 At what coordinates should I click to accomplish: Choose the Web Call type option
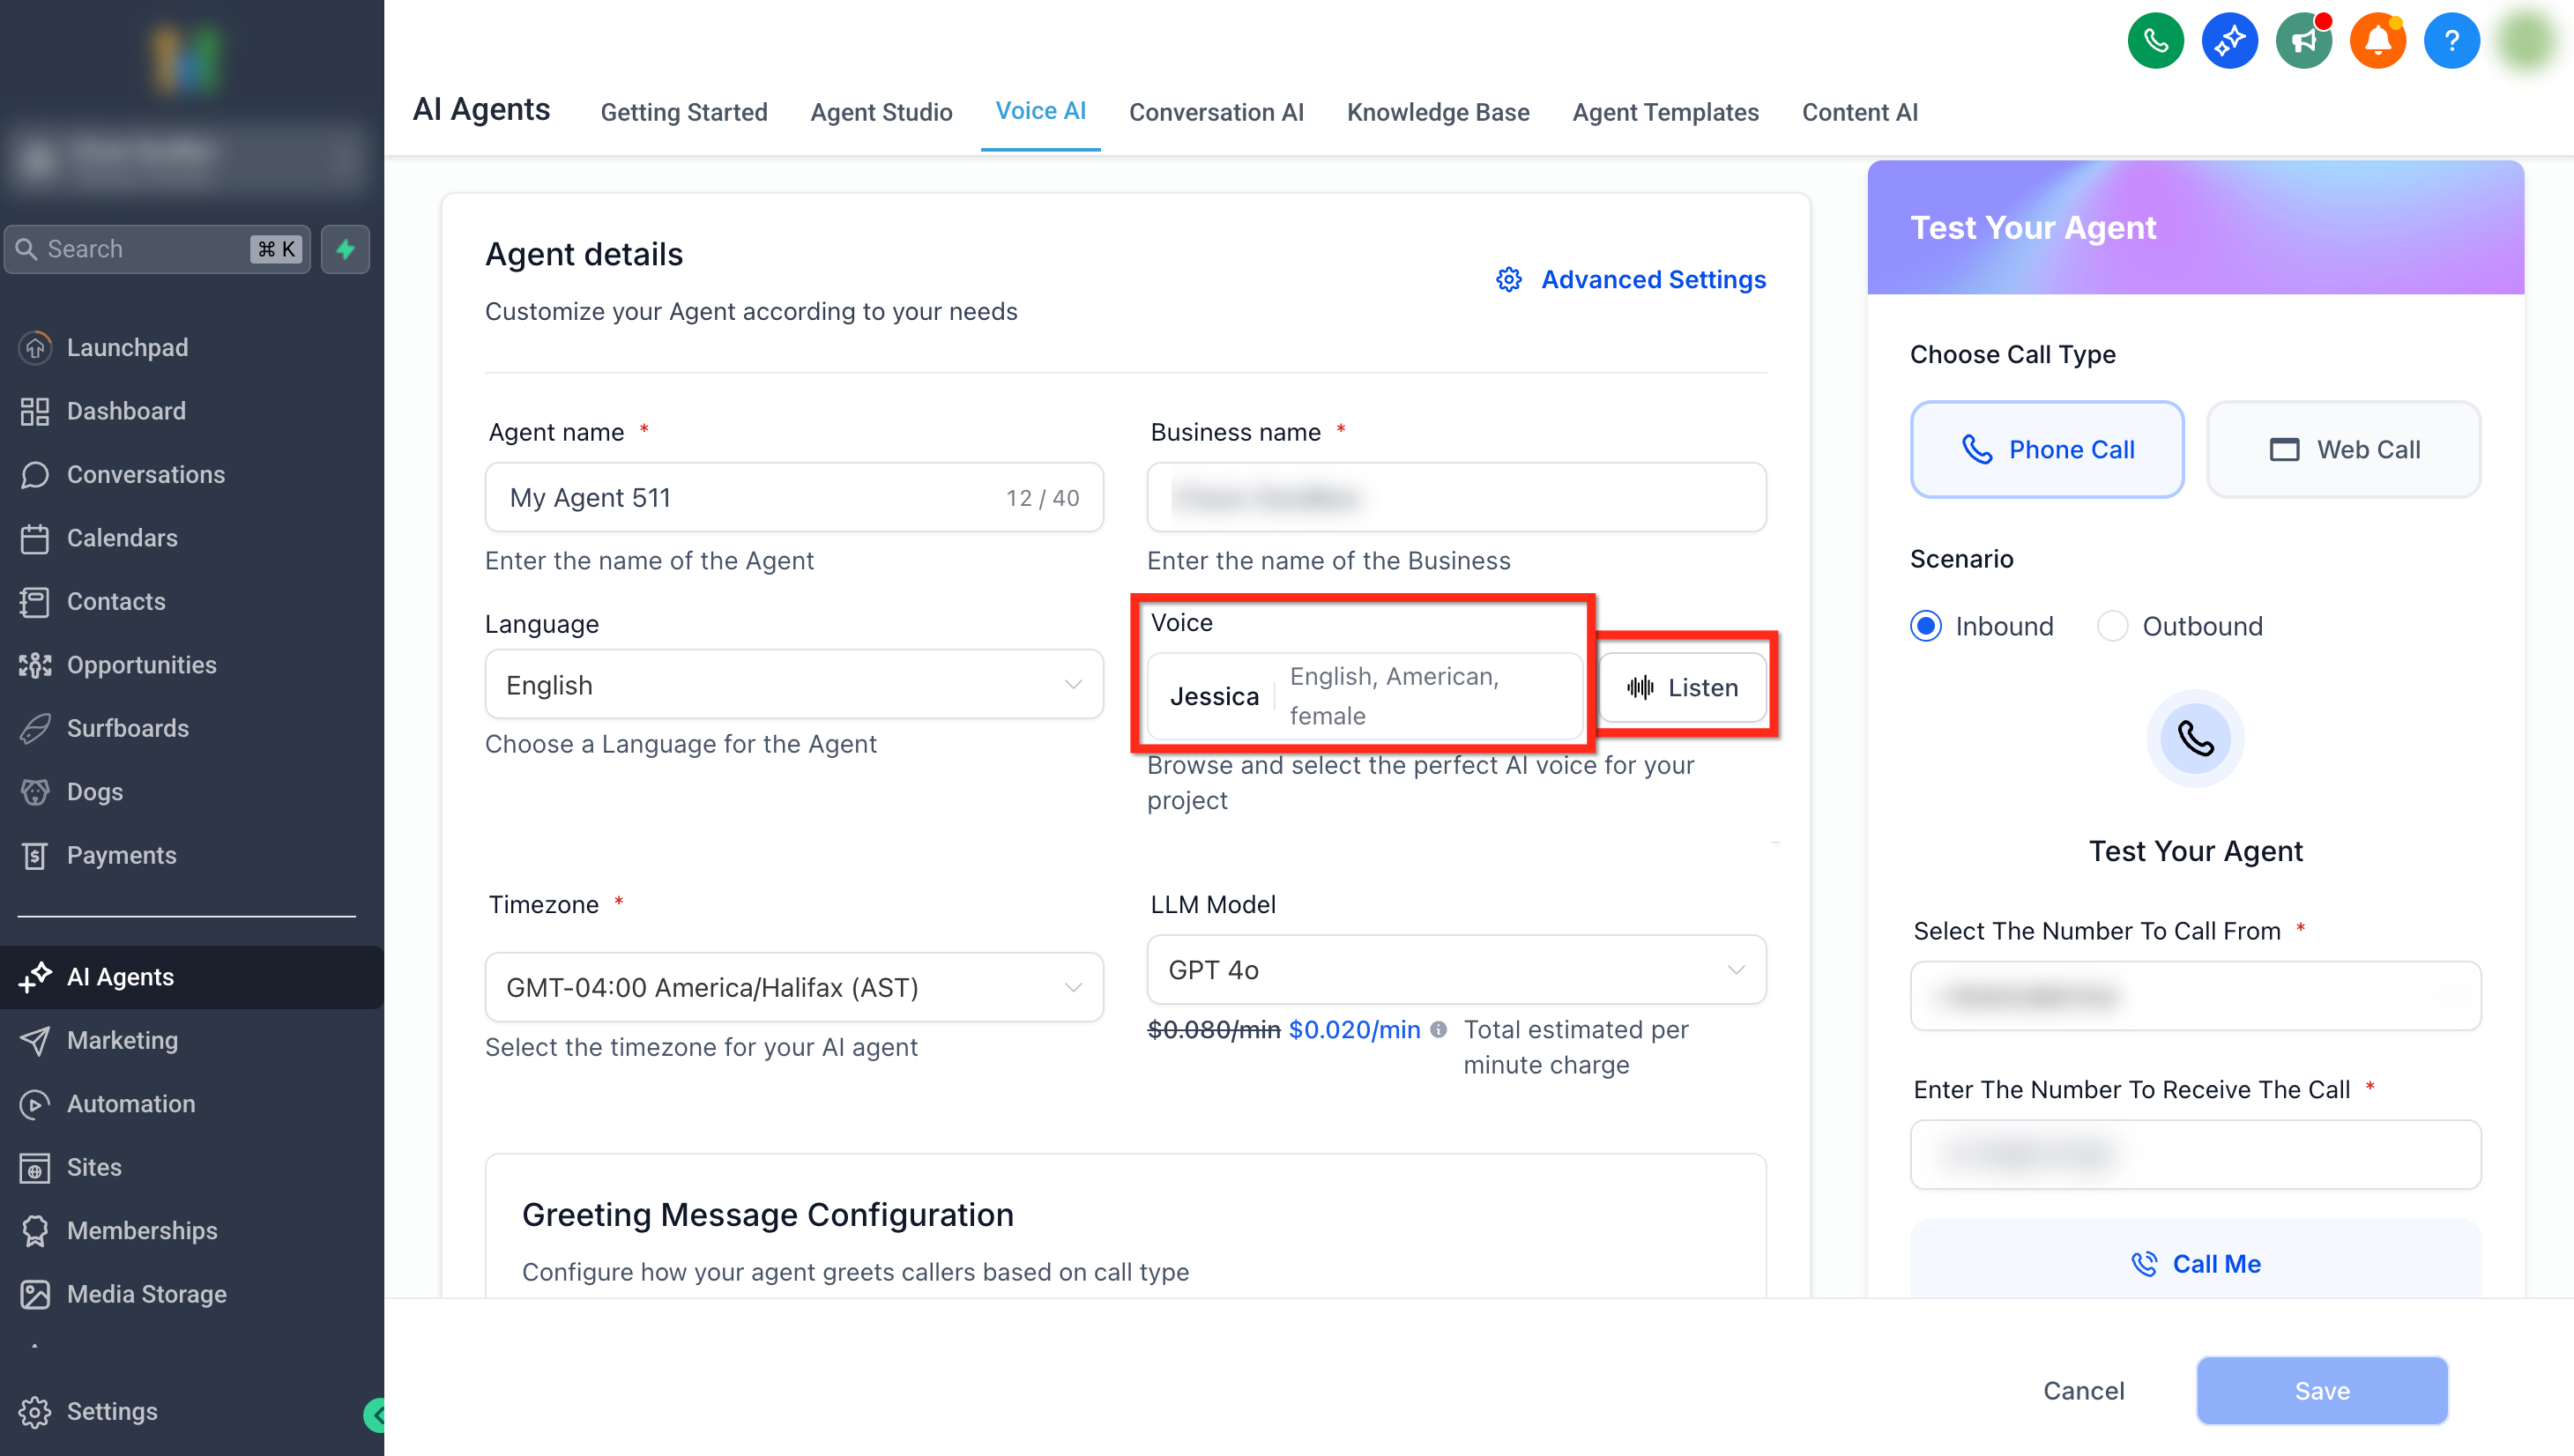pos(2343,449)
